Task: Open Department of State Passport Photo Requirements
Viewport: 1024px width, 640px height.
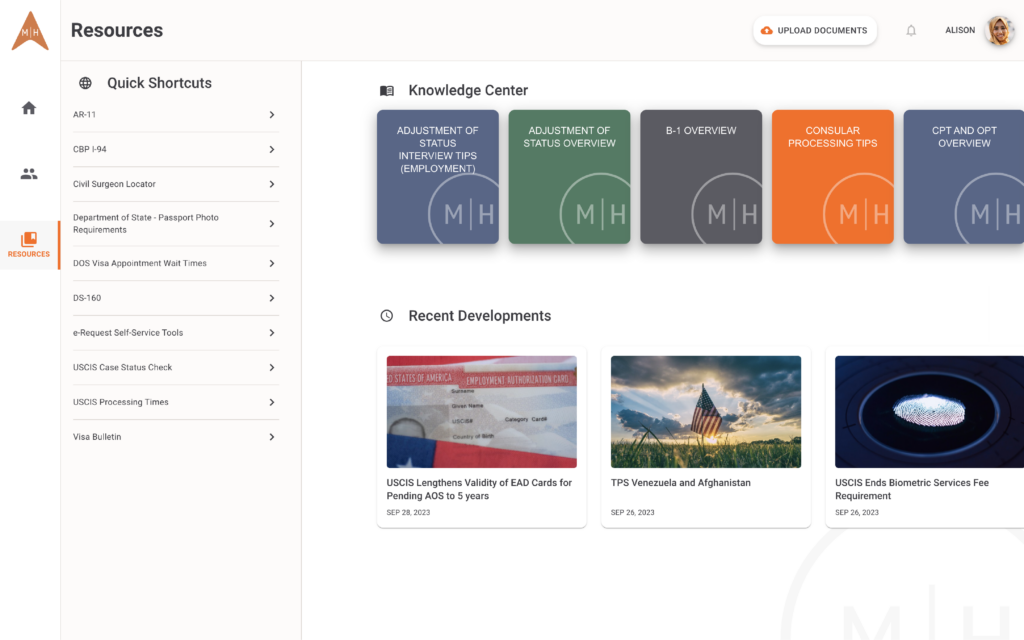Action: [x=146, y=224]
